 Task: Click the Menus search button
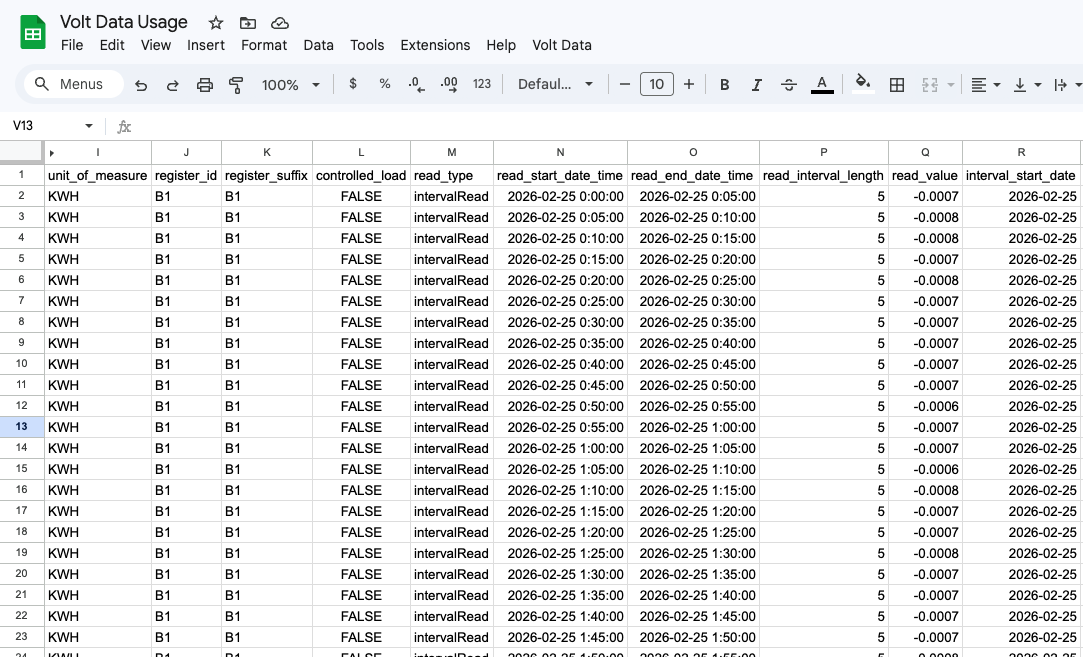point(71,84)
